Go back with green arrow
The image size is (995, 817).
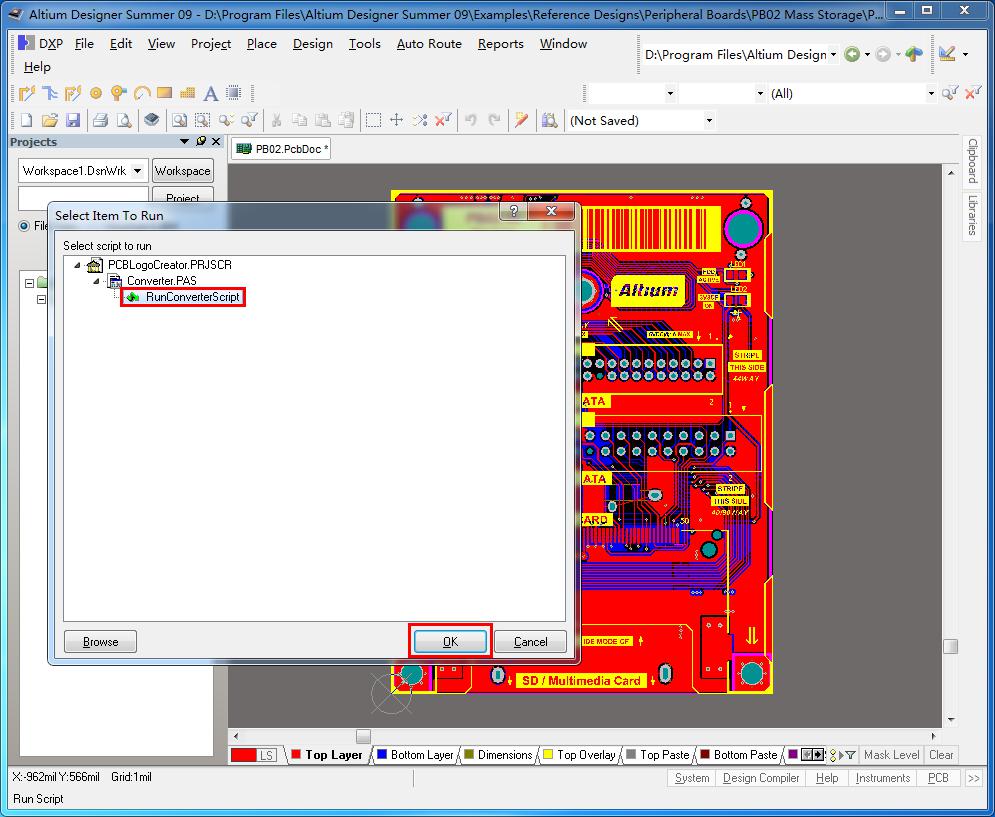point(852,55)
